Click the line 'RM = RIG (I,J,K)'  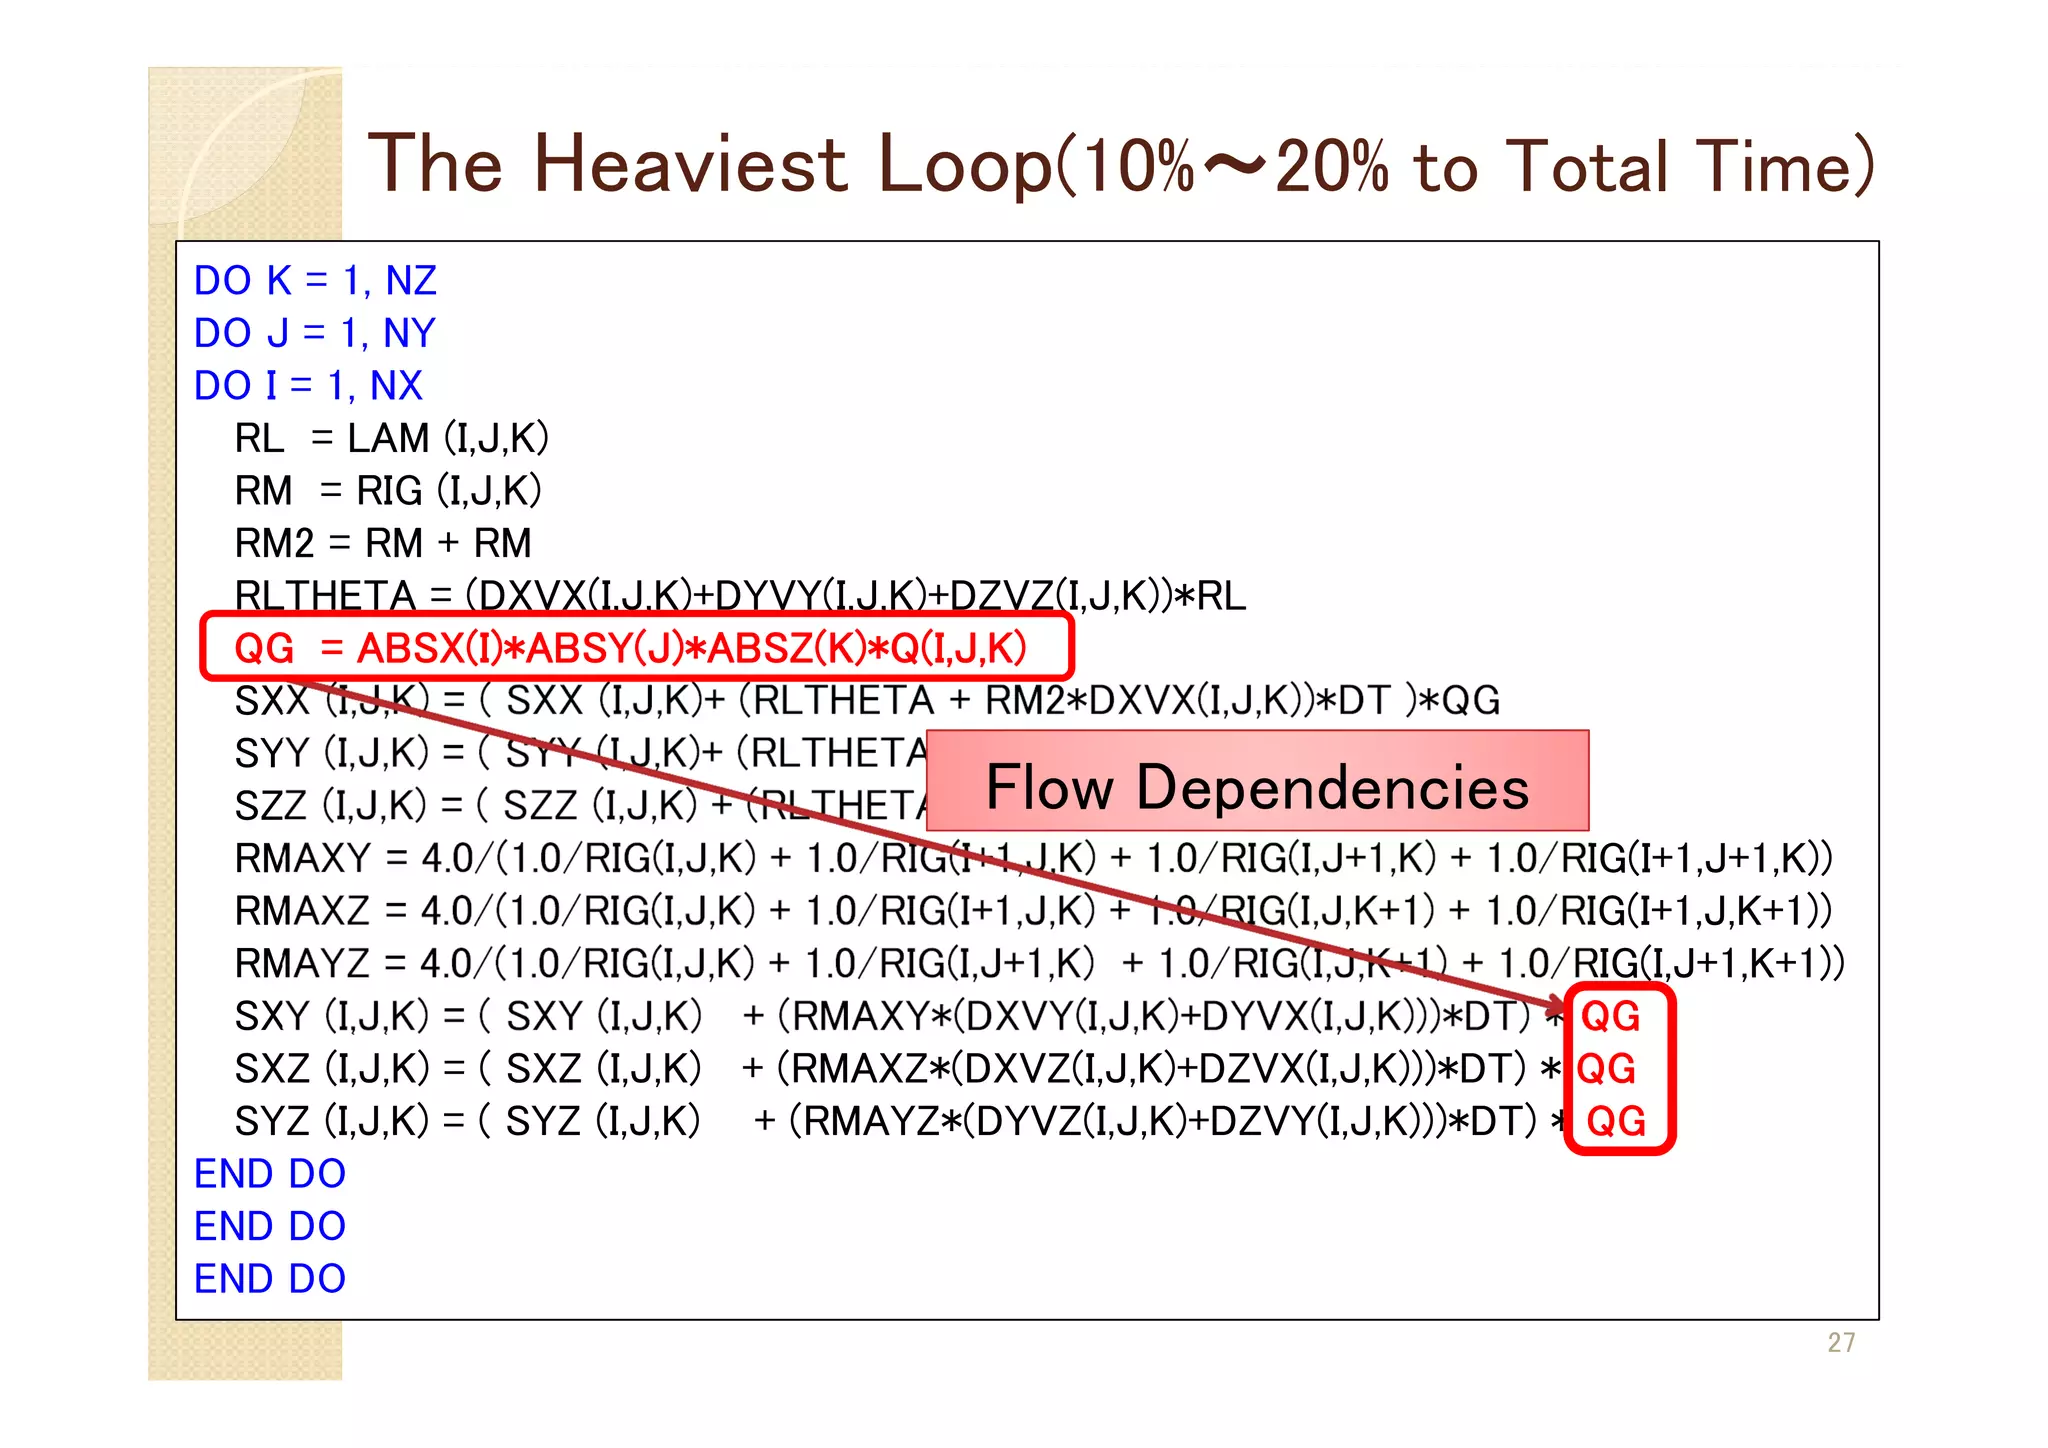click(388, 491)
